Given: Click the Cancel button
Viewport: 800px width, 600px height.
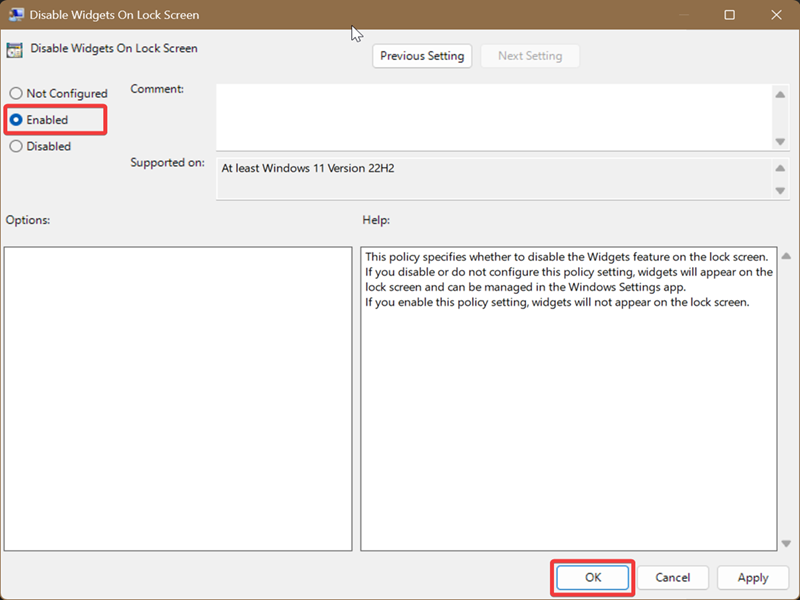Looking at the screenshot, I should tap(672, 578).
